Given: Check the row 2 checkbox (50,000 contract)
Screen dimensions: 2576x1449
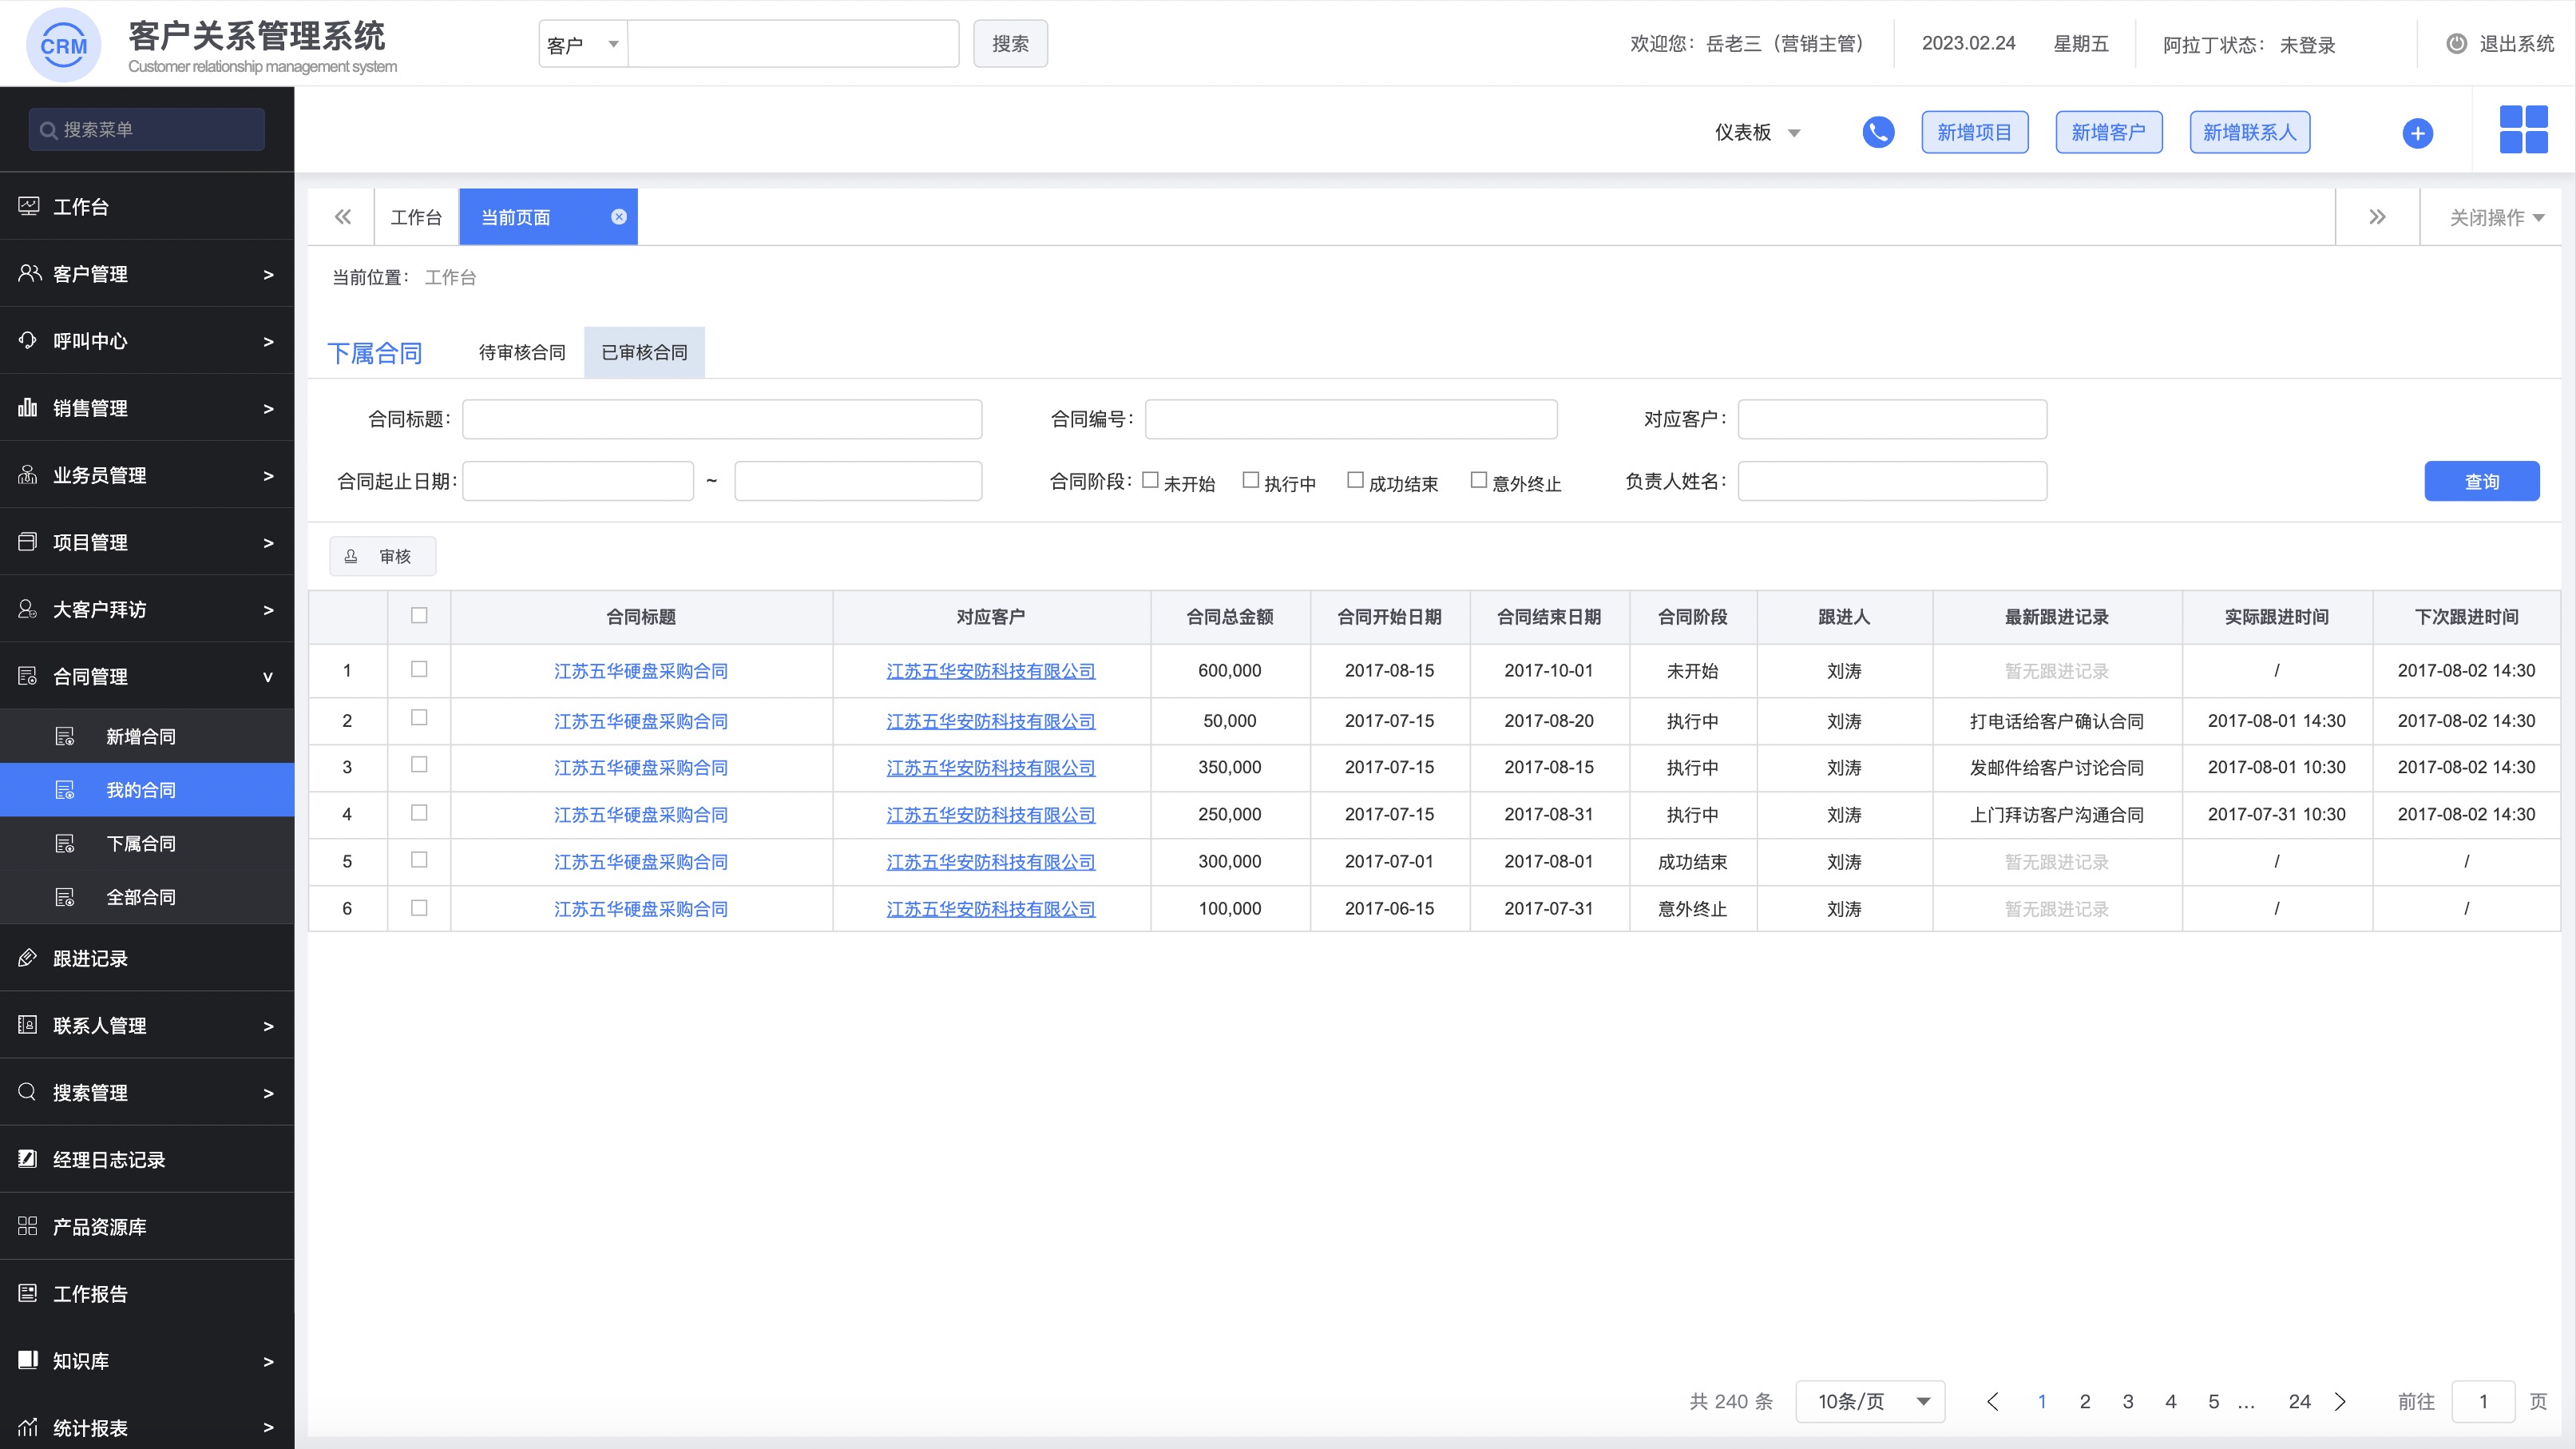Looking at the screenshot, I should tap(419, 717).
